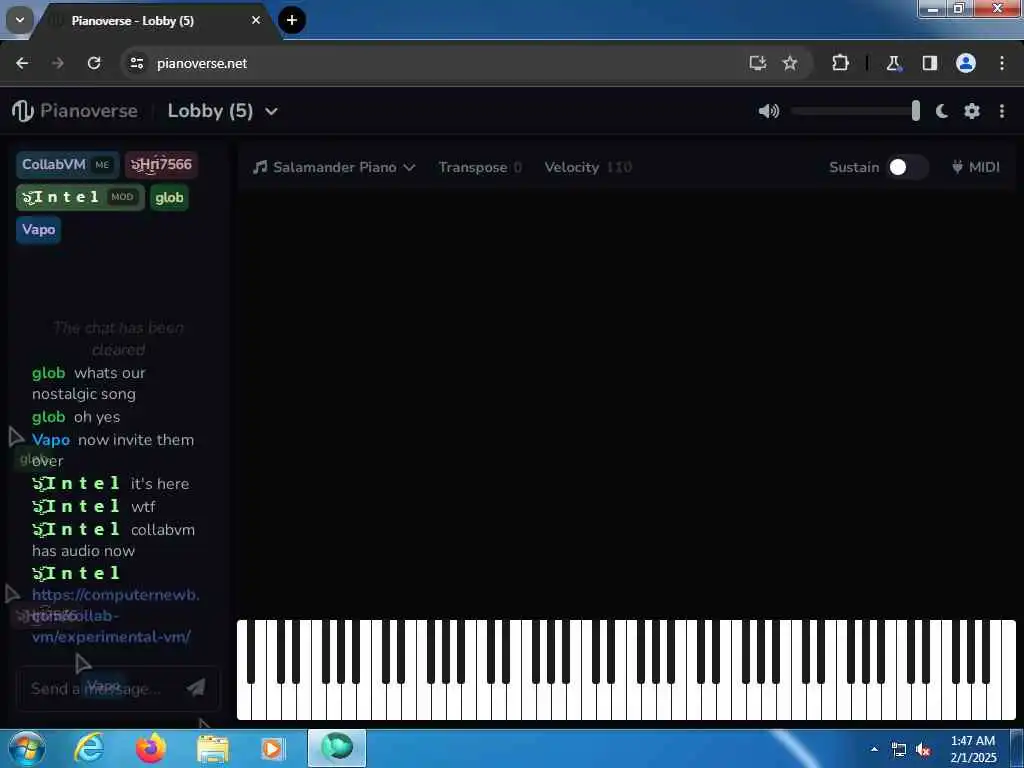Mute sound via the speaker icon

tap(769, 111)
